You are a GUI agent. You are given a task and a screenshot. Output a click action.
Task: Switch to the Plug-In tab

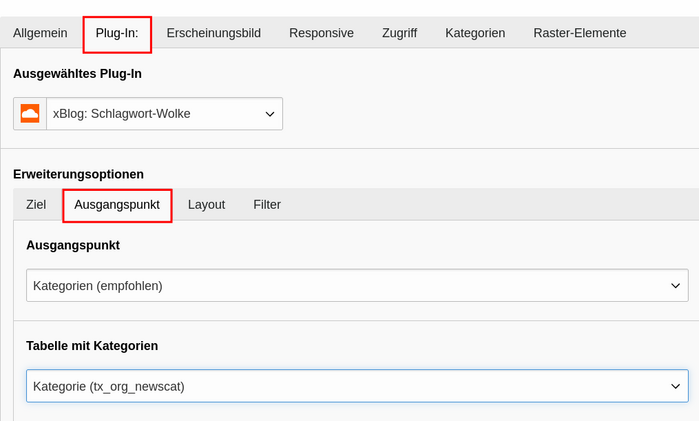click(x=117, y=33)
